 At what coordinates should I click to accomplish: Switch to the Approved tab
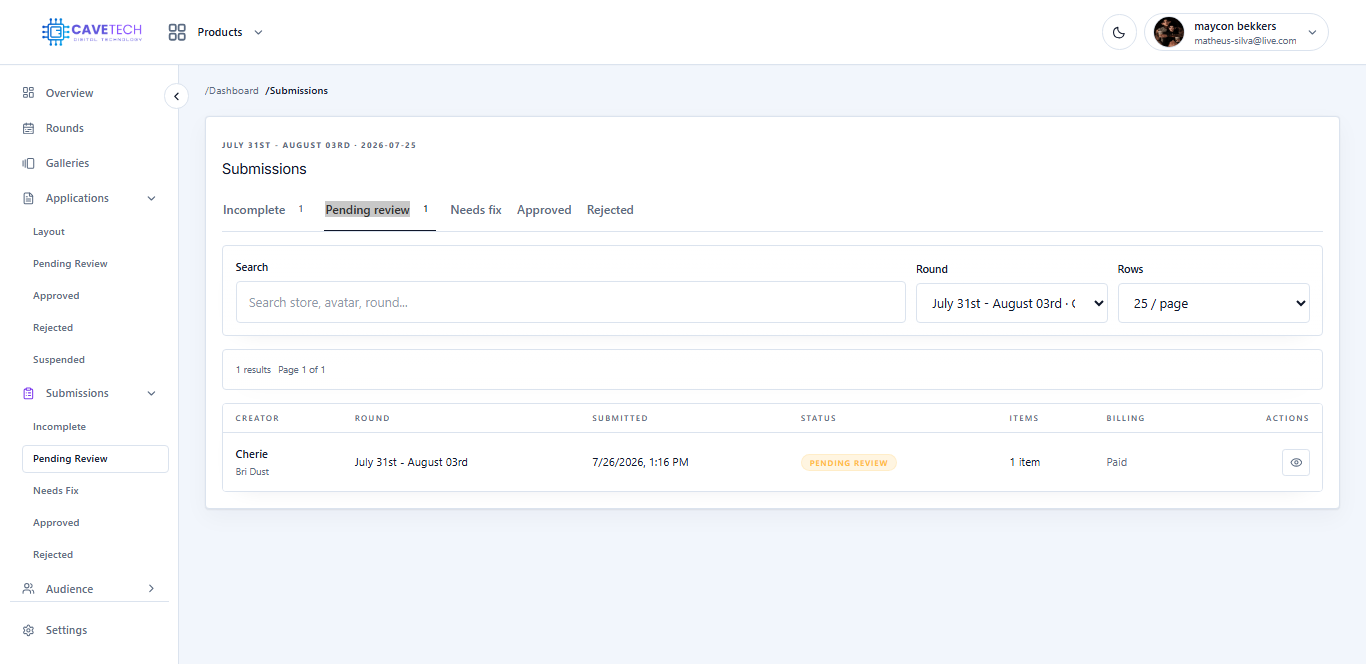[x=544, y=210]
